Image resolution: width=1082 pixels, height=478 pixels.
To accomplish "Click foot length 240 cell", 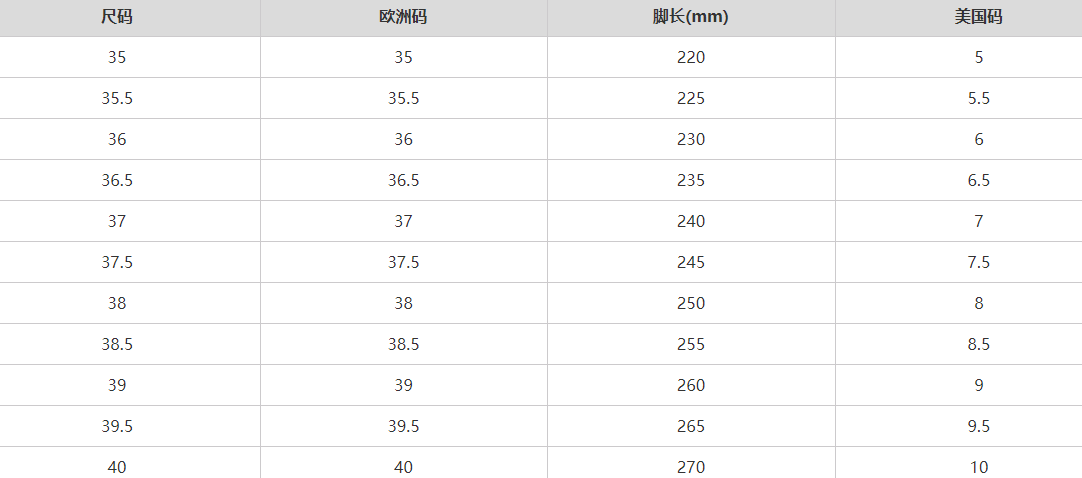I will 691,221.
